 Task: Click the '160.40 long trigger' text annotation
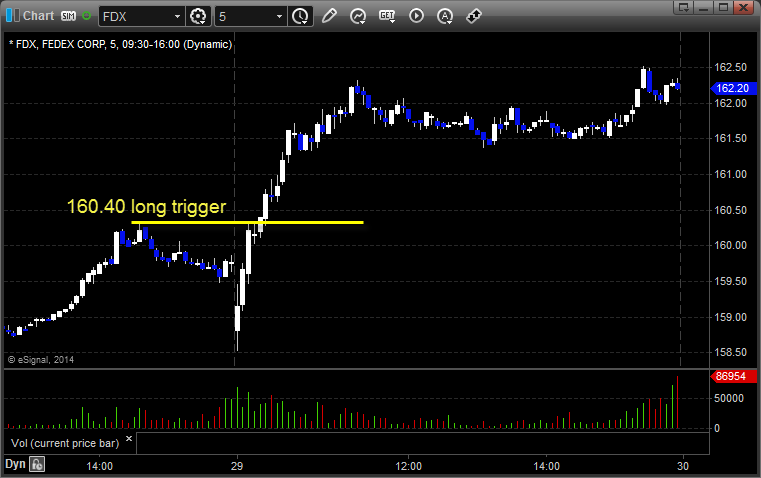(146, 207)
